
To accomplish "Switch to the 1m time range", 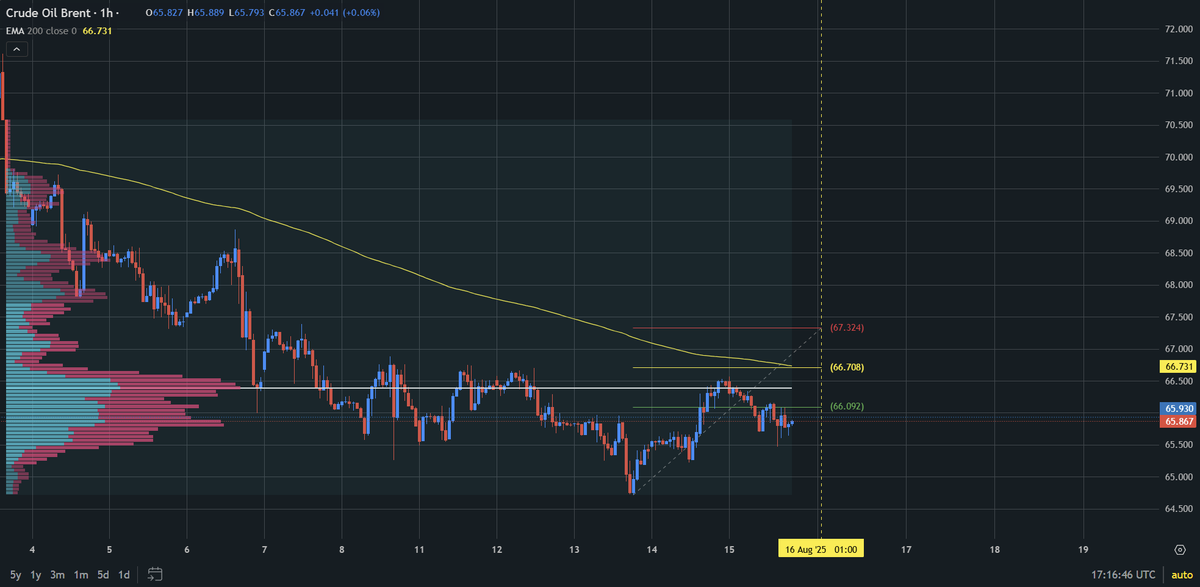I will coord(81,575).
